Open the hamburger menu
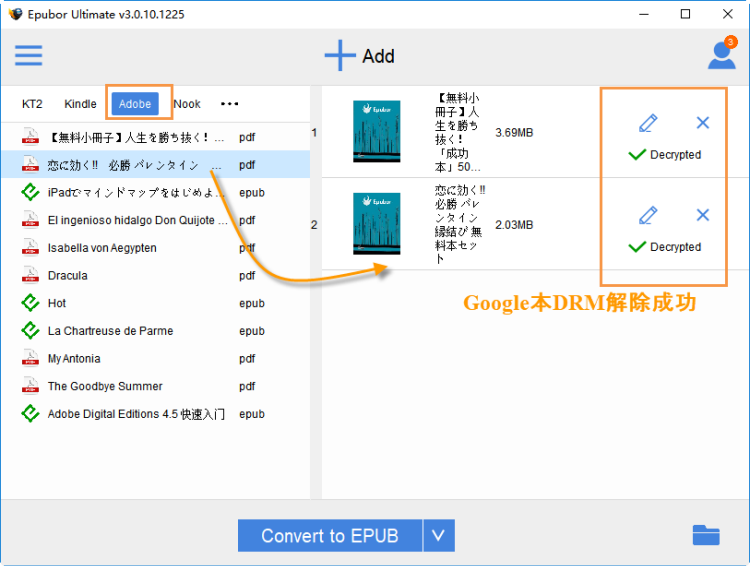This screenshot has height=566, width=750. 28,55
